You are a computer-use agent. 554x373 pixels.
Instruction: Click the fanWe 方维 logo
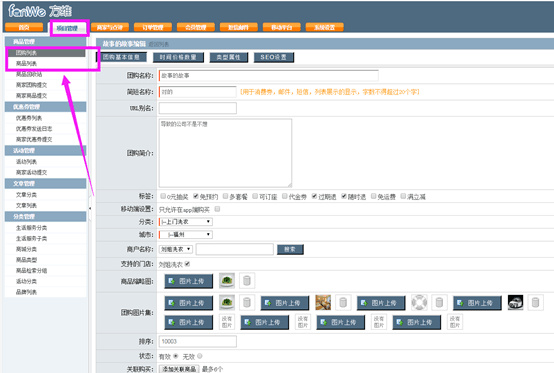[x=40, y=11]
